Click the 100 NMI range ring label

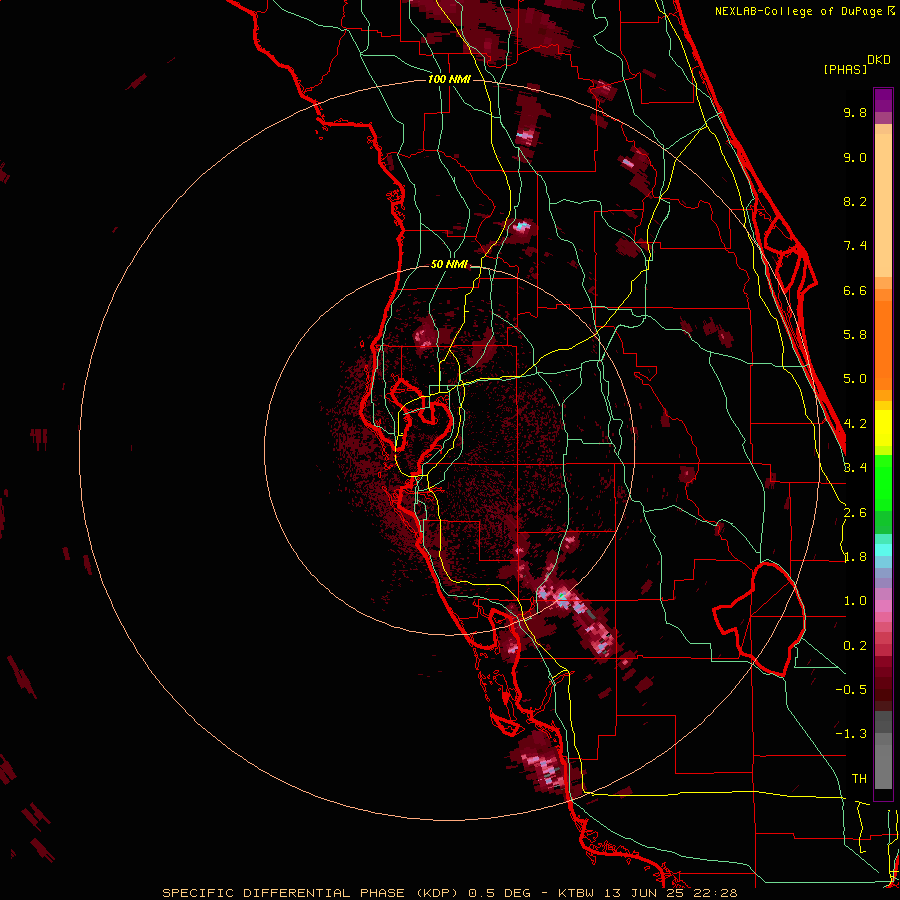click(449, 79)
